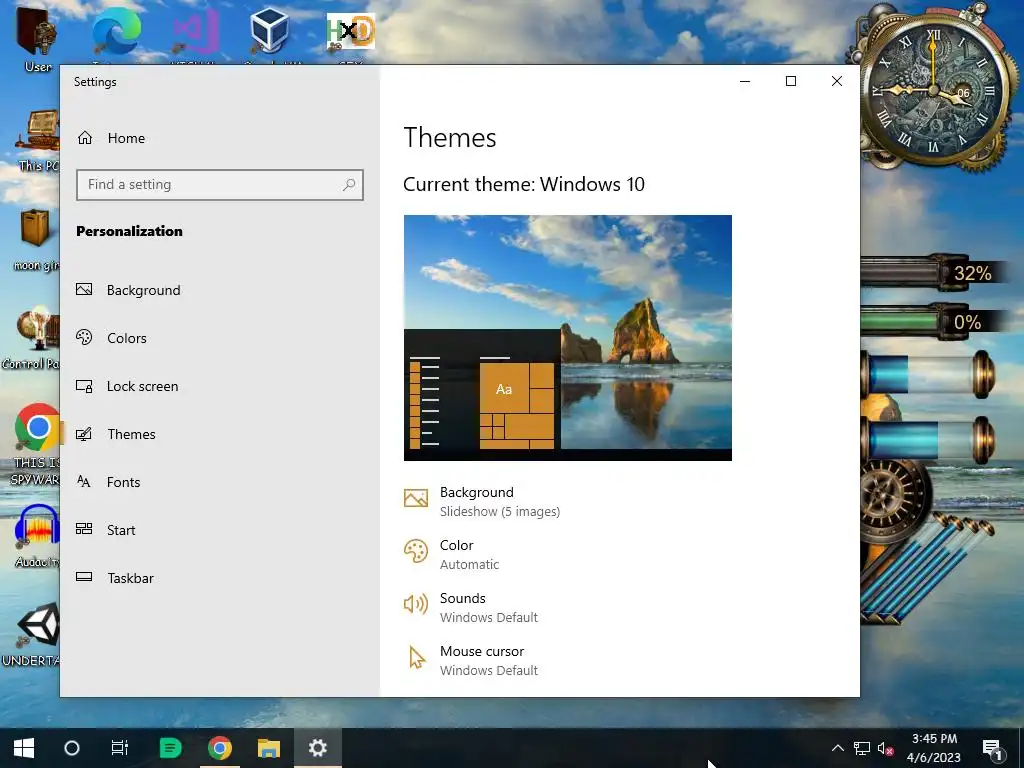This screenshot has height=768, width=1024.
Task: Open the notification Action Center
Action: point(992,748)
